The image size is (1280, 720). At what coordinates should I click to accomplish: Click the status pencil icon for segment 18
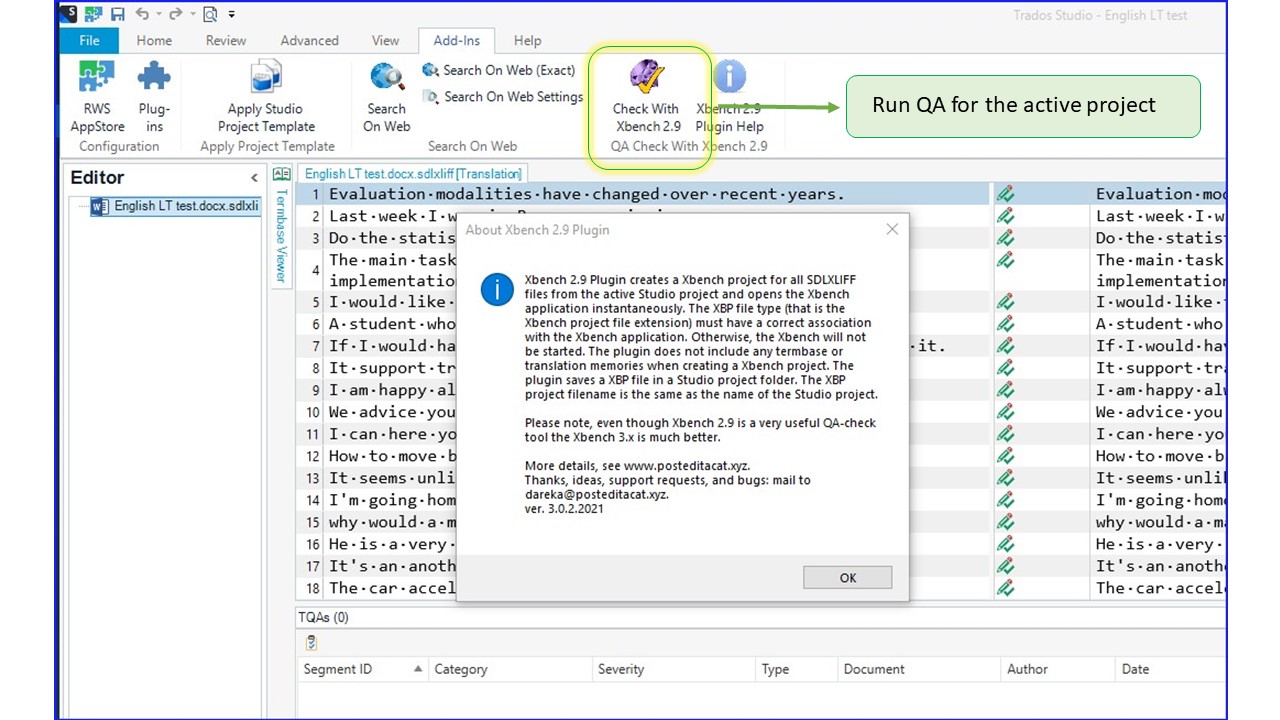pos(1005,588)
